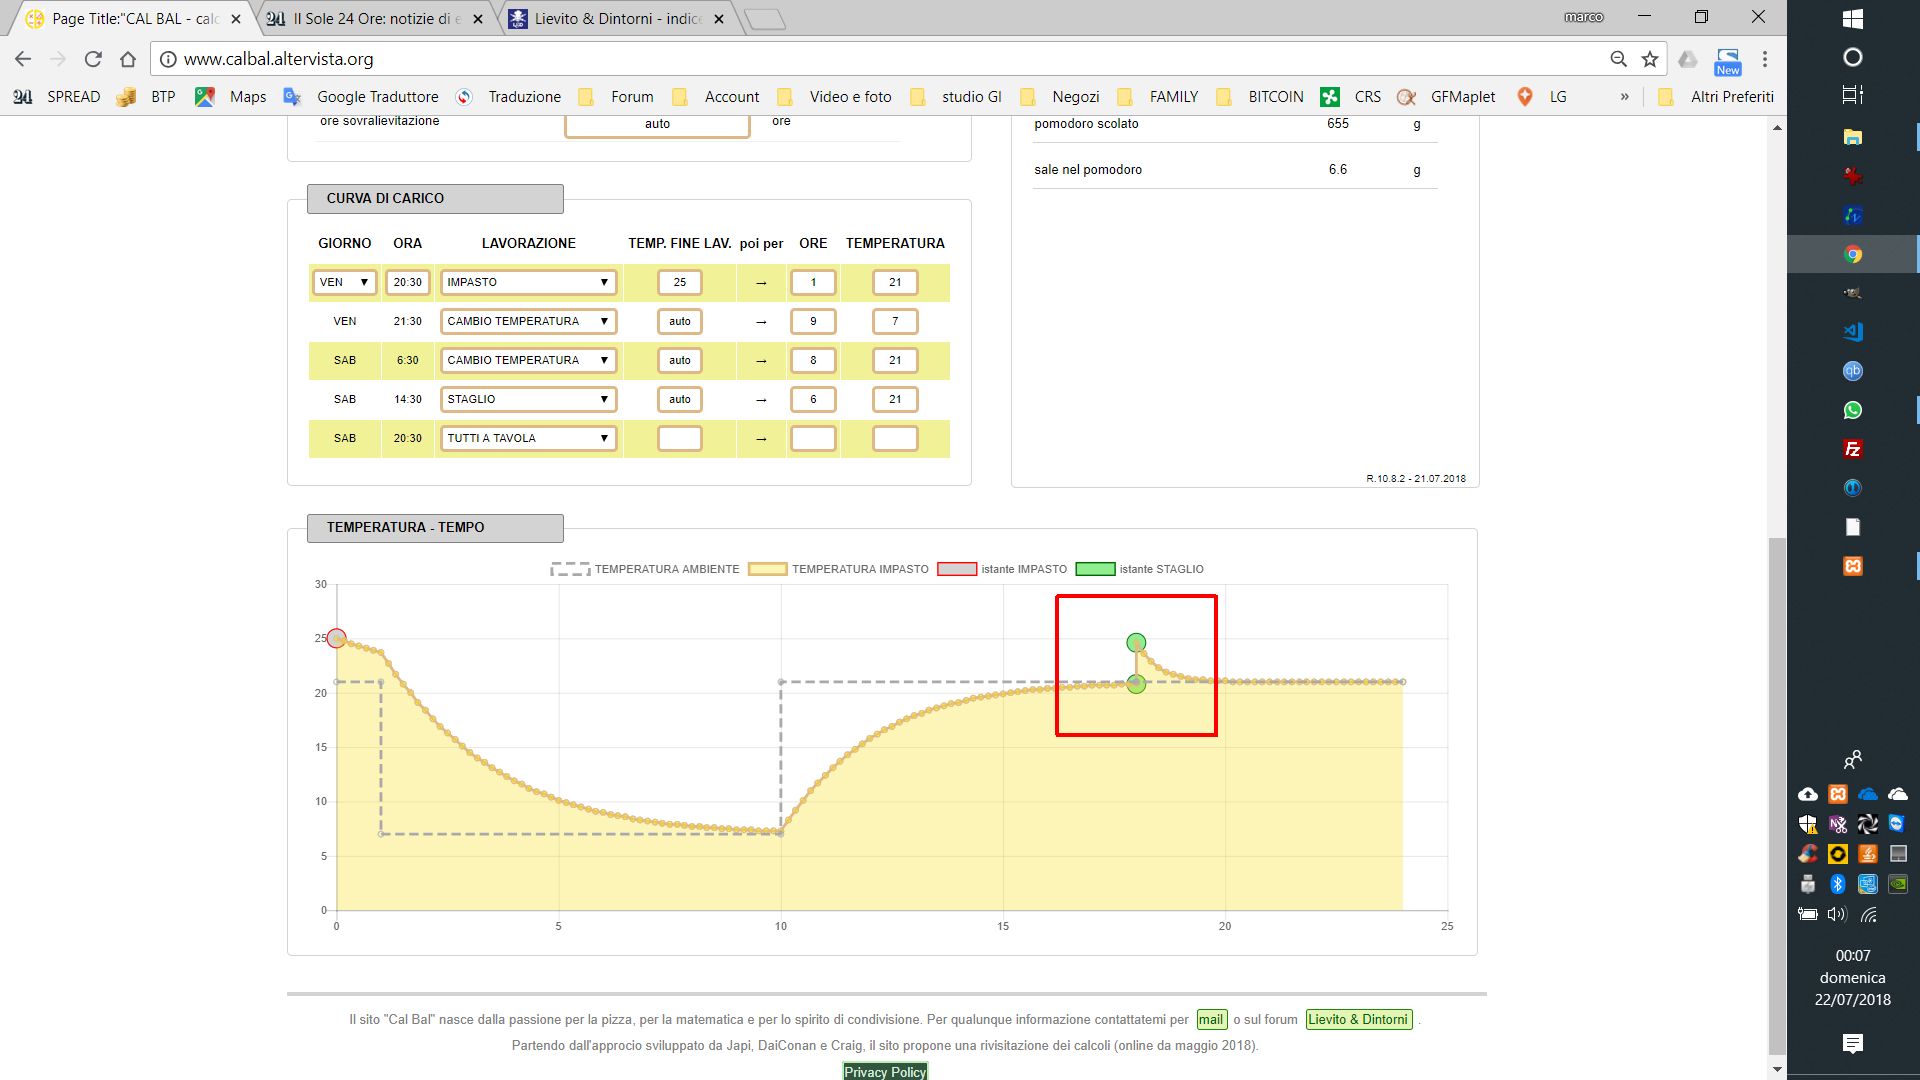Toggle TEMPERATURA AMBIENTE legend series

[645, 569]
